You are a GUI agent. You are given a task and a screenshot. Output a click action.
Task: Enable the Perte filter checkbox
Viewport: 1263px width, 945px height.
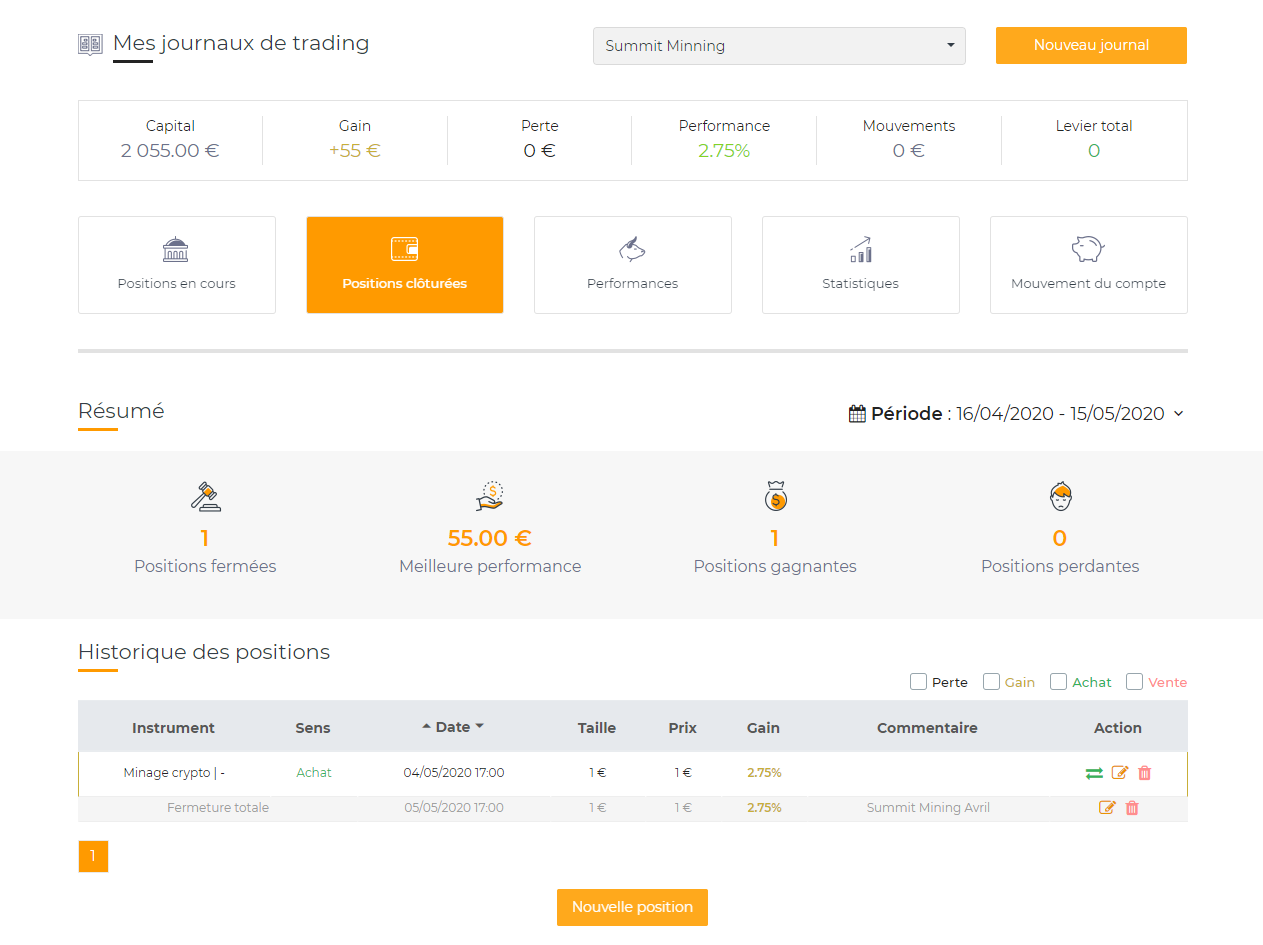tap(918, 681)
